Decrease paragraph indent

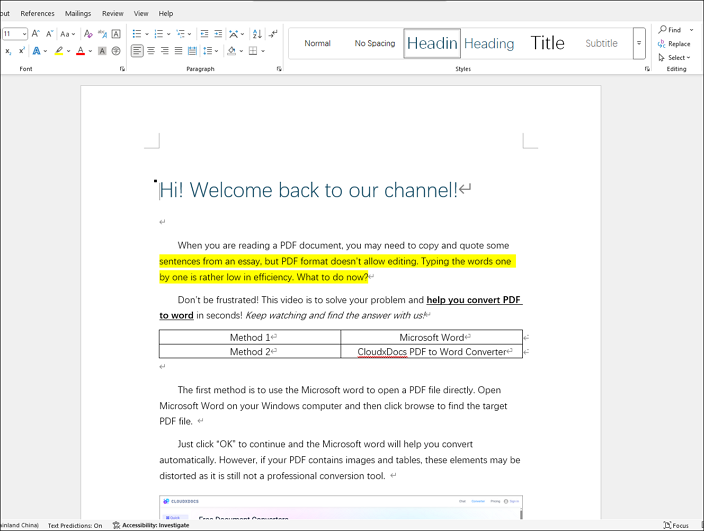pos(204,34)
